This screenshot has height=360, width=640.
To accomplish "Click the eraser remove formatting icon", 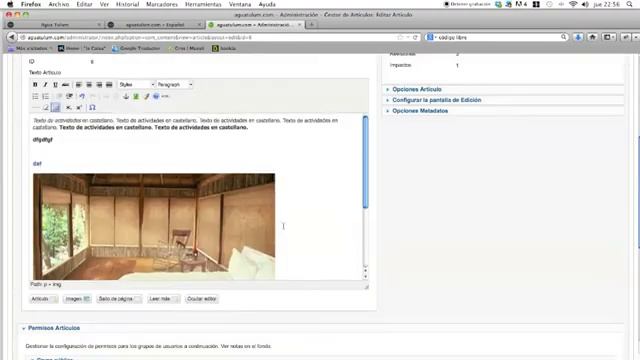I will coord(46,107).
